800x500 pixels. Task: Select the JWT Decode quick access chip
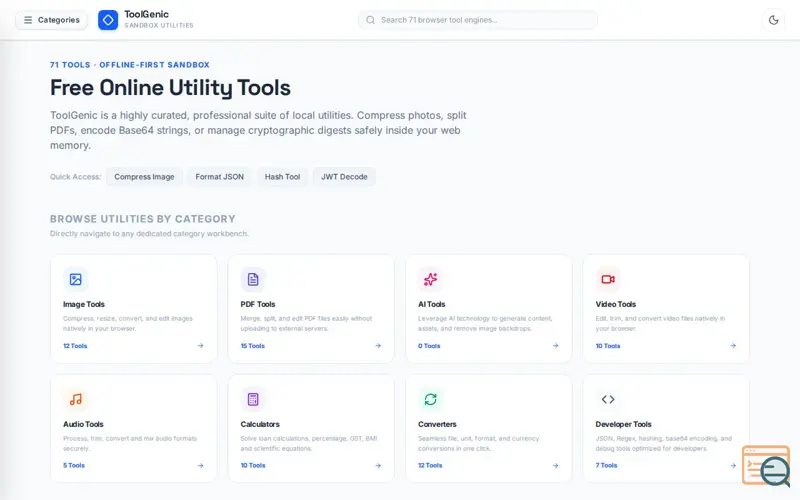344,177
